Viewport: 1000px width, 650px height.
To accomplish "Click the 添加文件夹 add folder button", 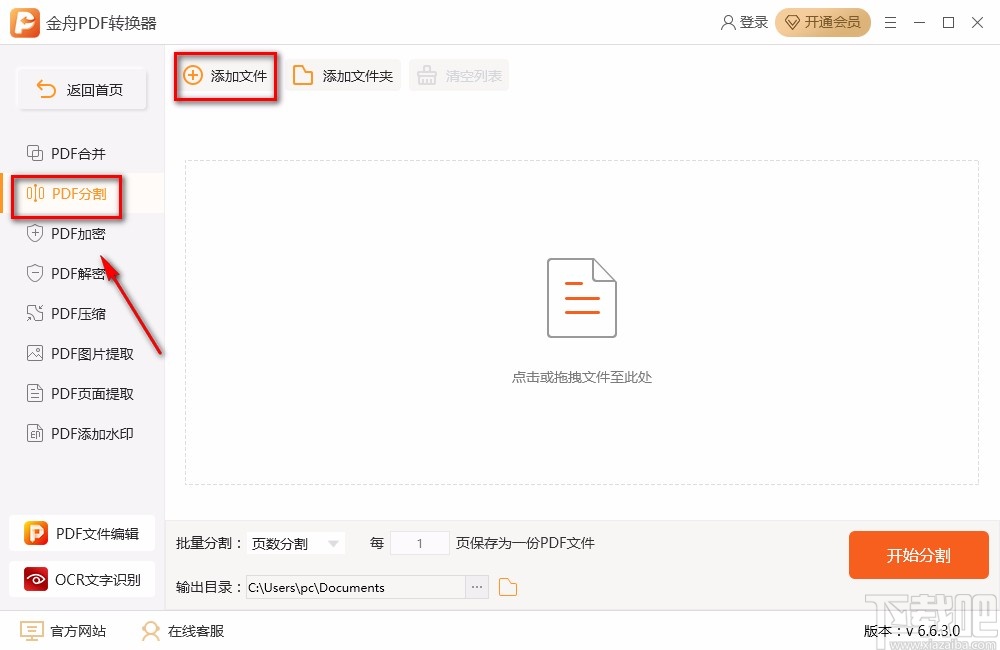I will pos(342,76).
